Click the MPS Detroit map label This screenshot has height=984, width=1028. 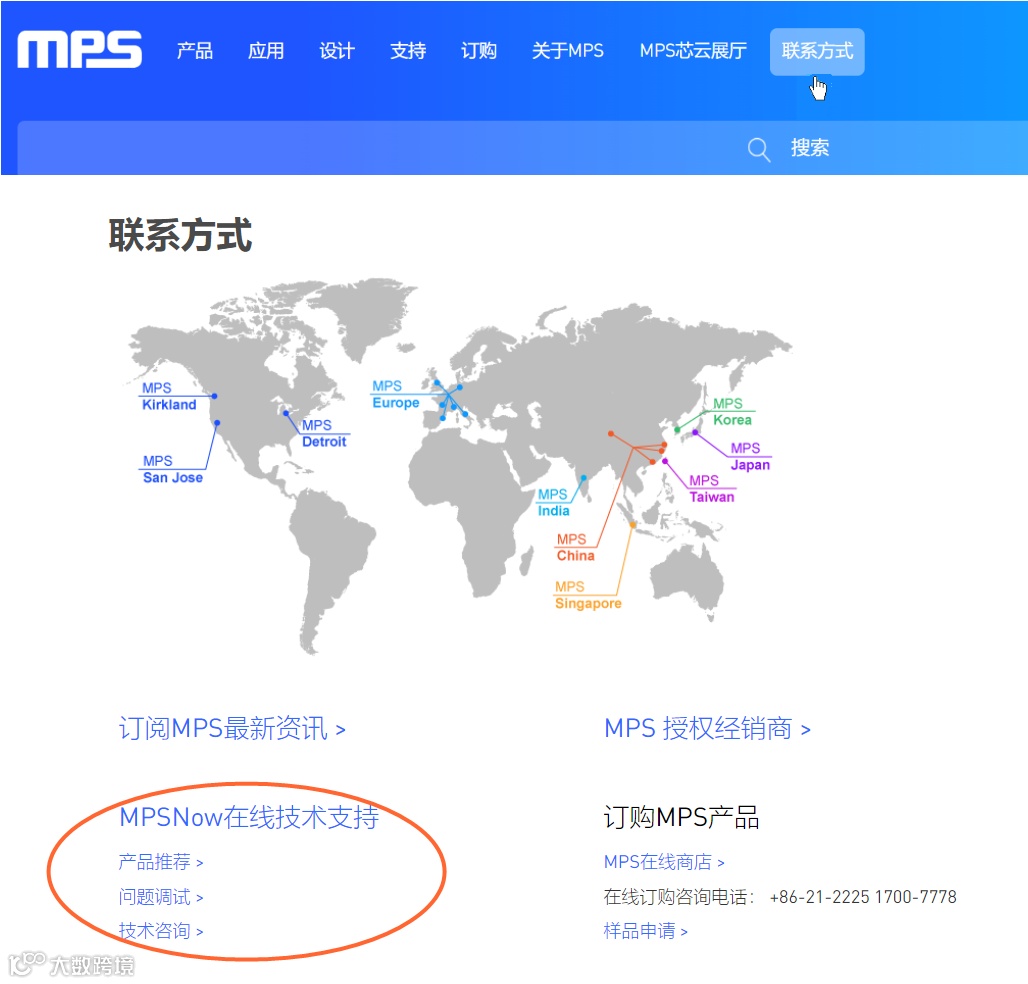(324, 433)
